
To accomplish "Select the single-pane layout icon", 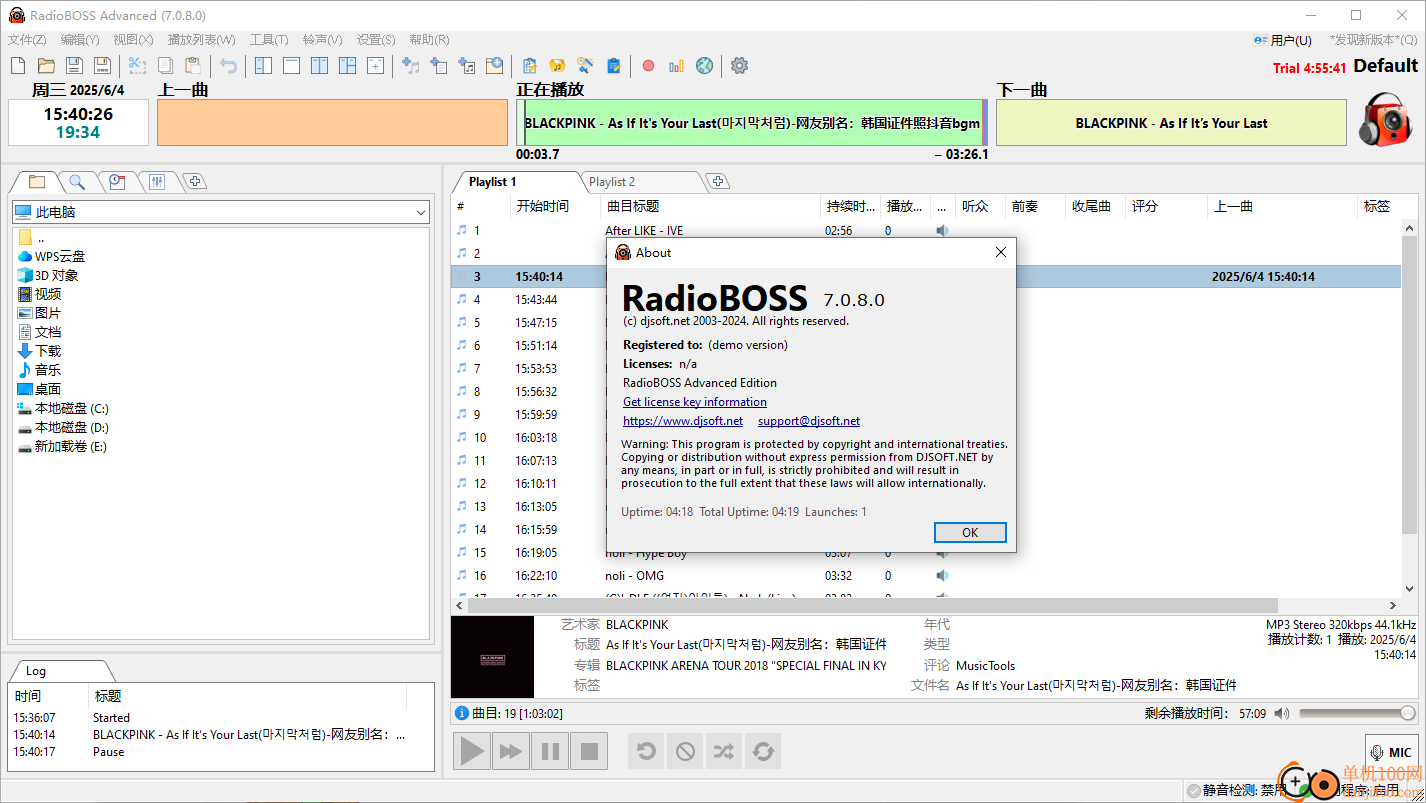I will pos(291,66).
